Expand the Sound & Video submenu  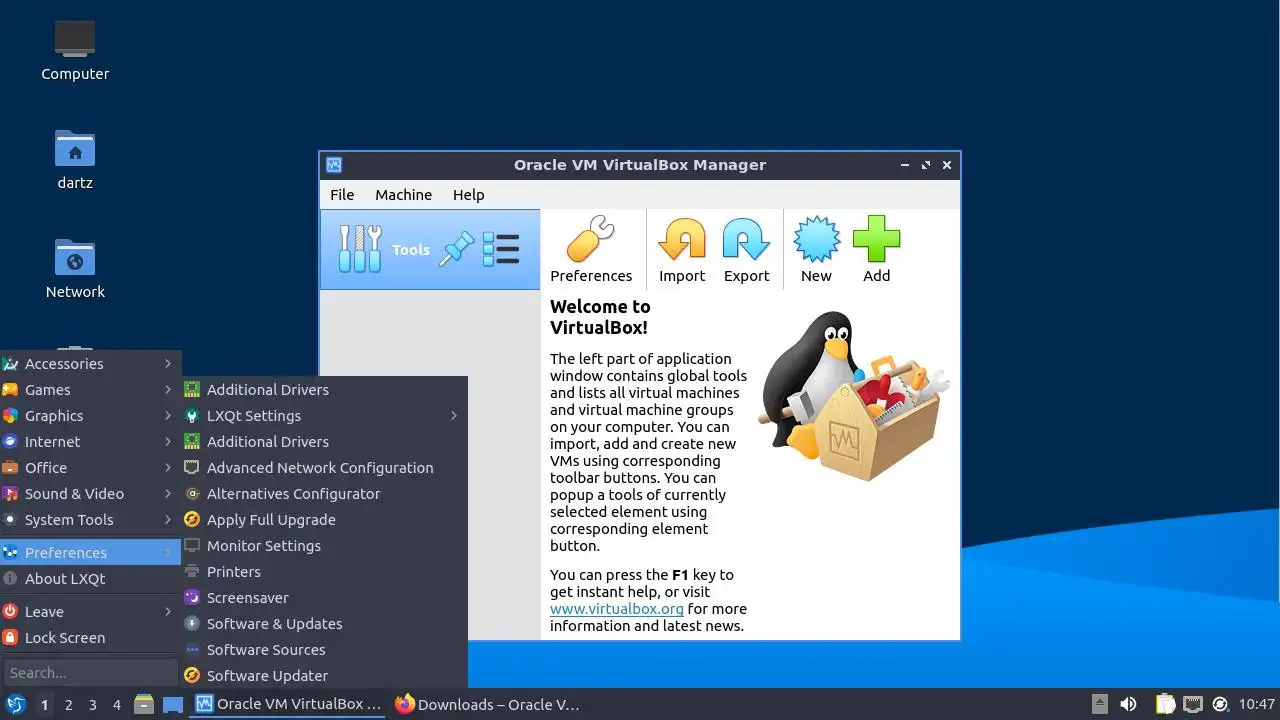point(90,494)
